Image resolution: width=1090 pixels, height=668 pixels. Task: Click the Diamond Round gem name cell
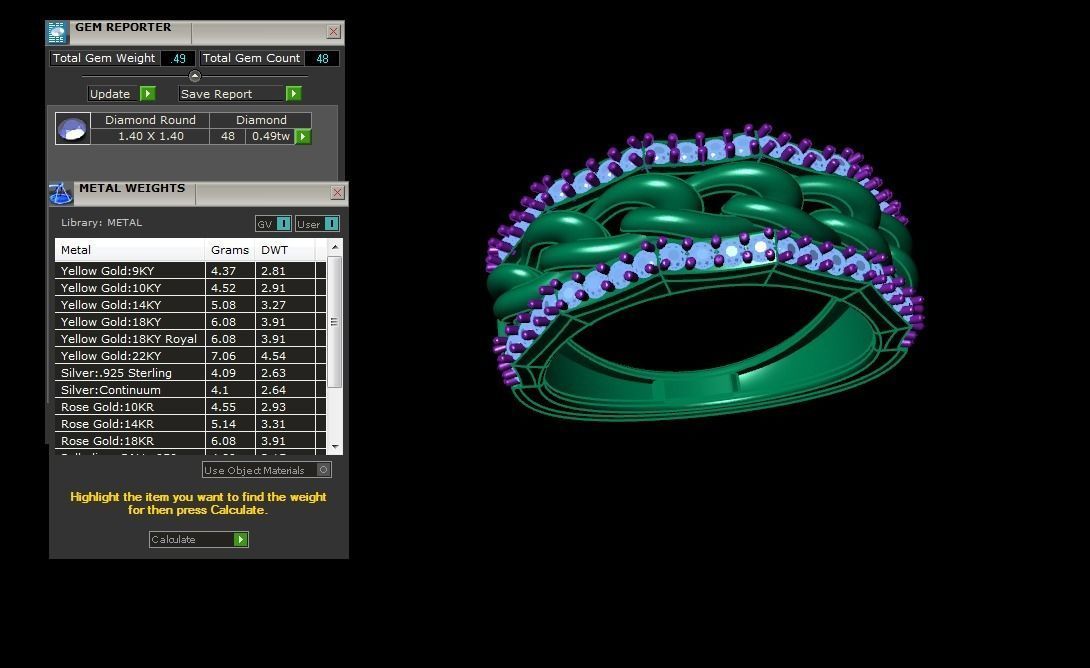150,120
